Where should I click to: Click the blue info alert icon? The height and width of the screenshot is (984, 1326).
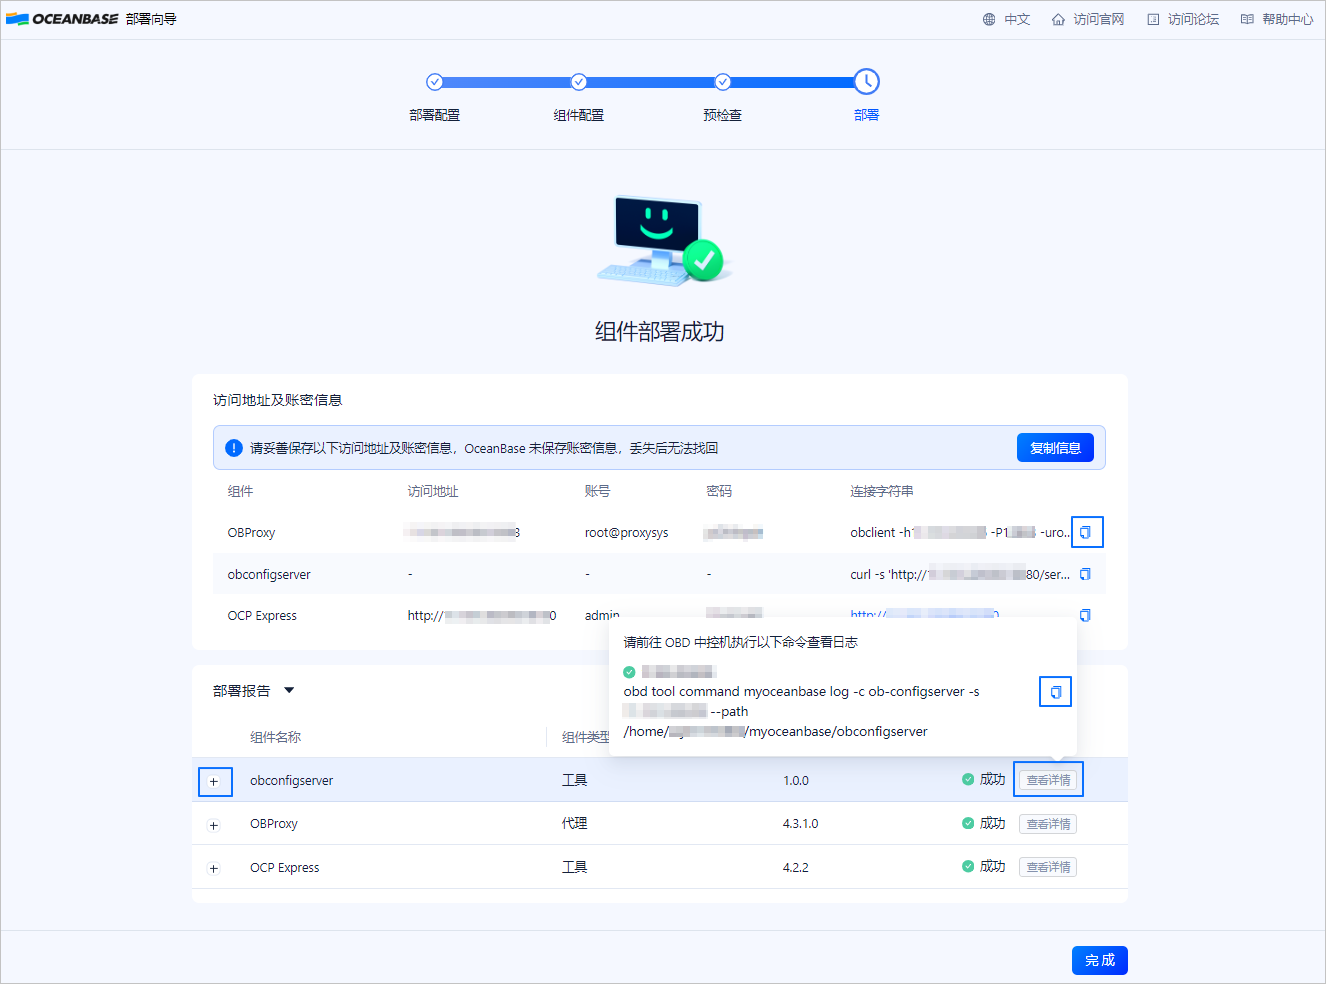point(234,448)
